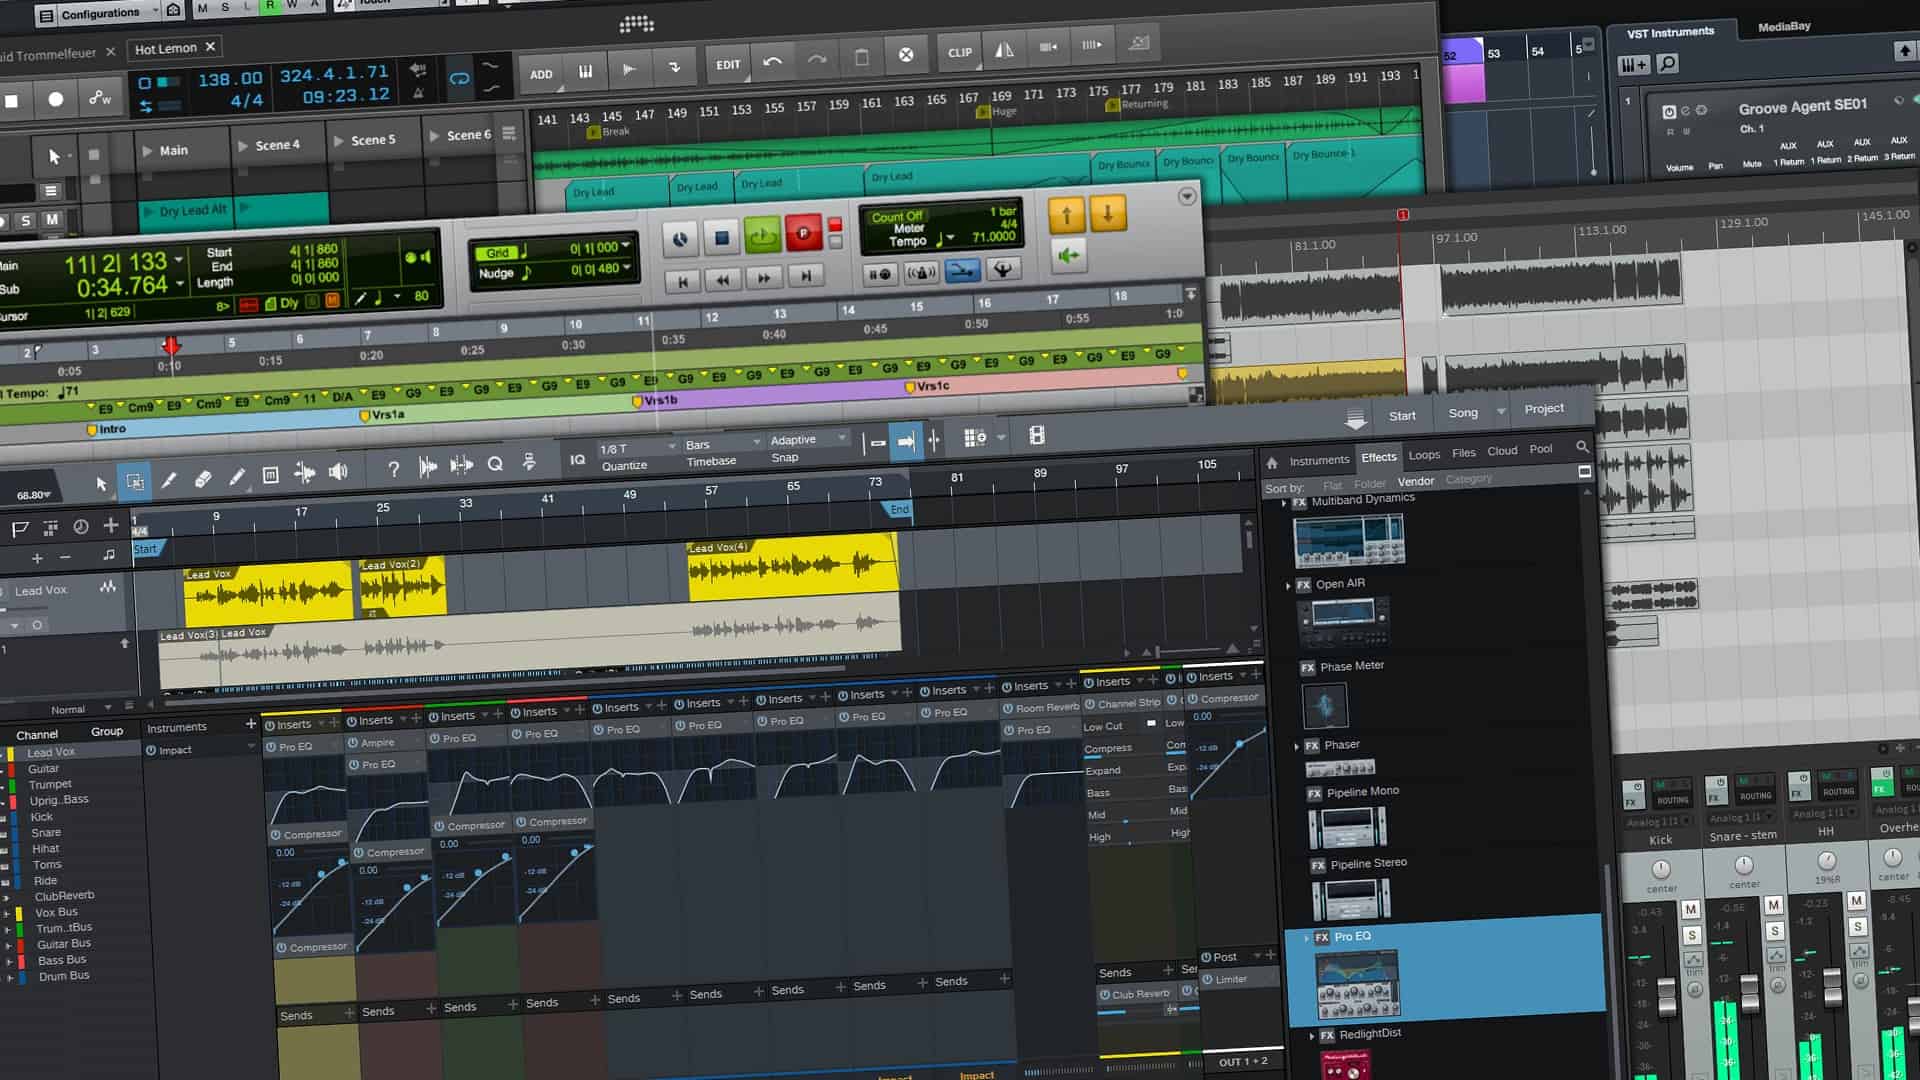
Task: Click the green play button in Pro Tools
Action: (762, 236)
